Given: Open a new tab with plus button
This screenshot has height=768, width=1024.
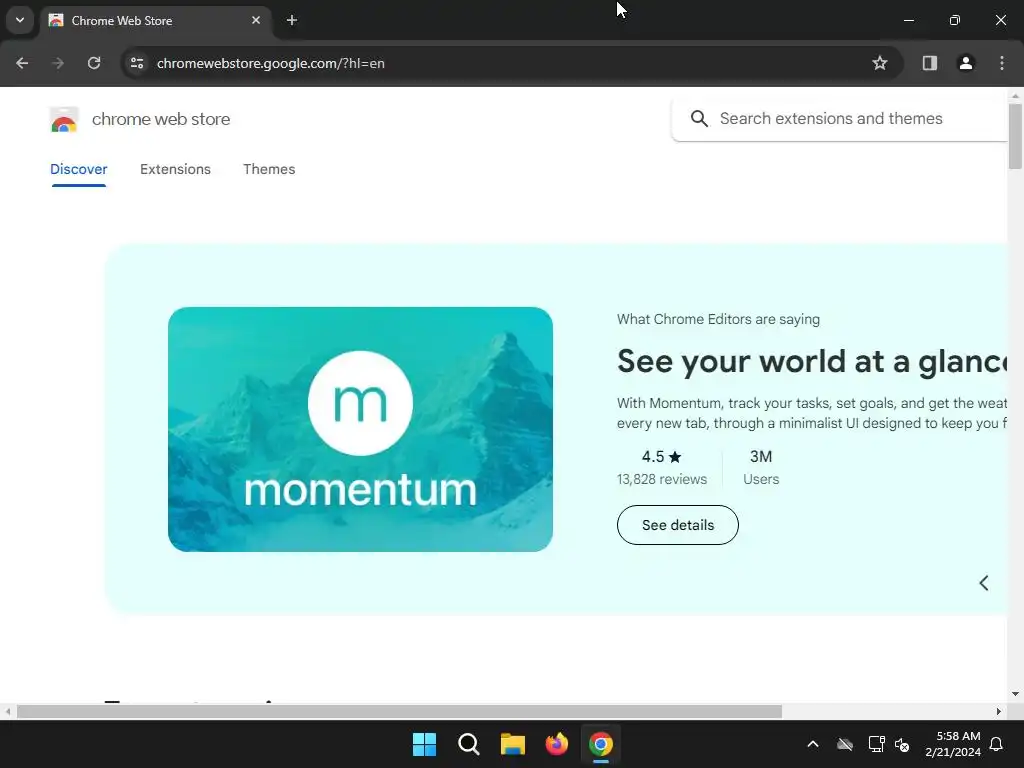Looking at the screenshot, I should [292, 20].
